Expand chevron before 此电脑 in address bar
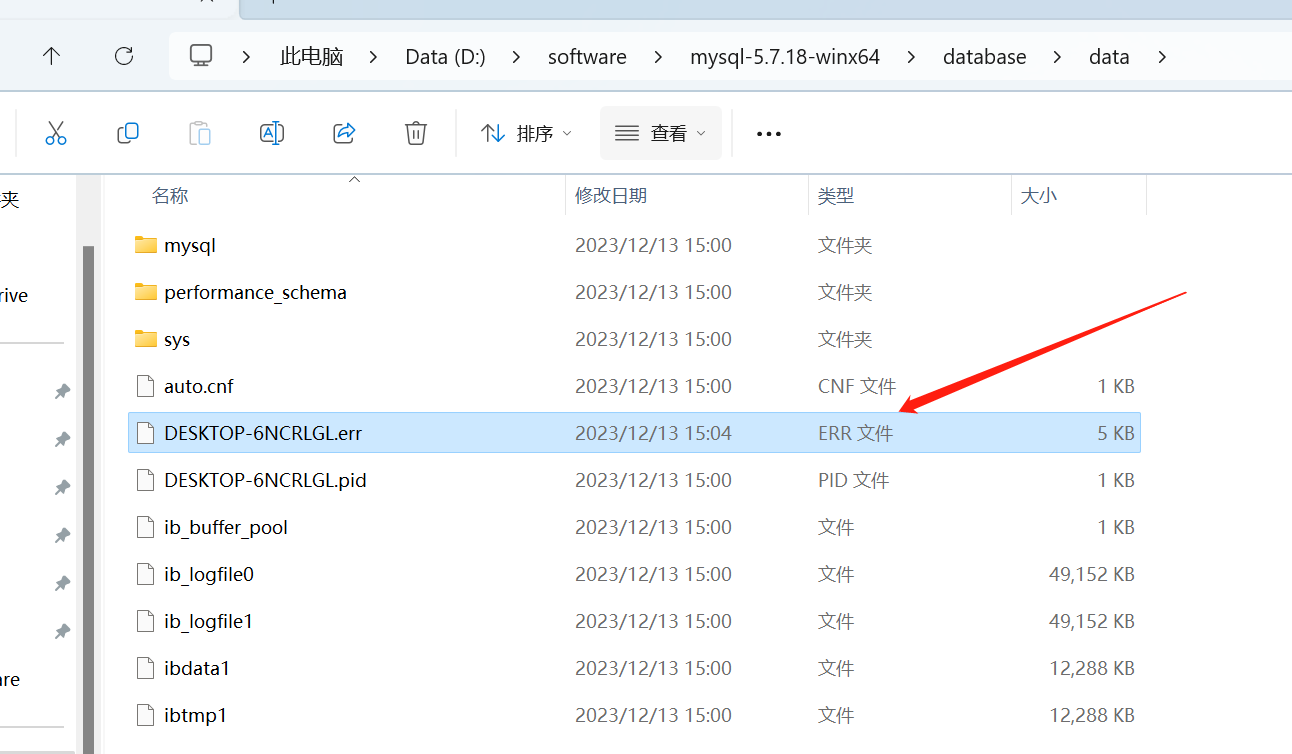This screenshot has height=754, width=1292. (247, 57)
